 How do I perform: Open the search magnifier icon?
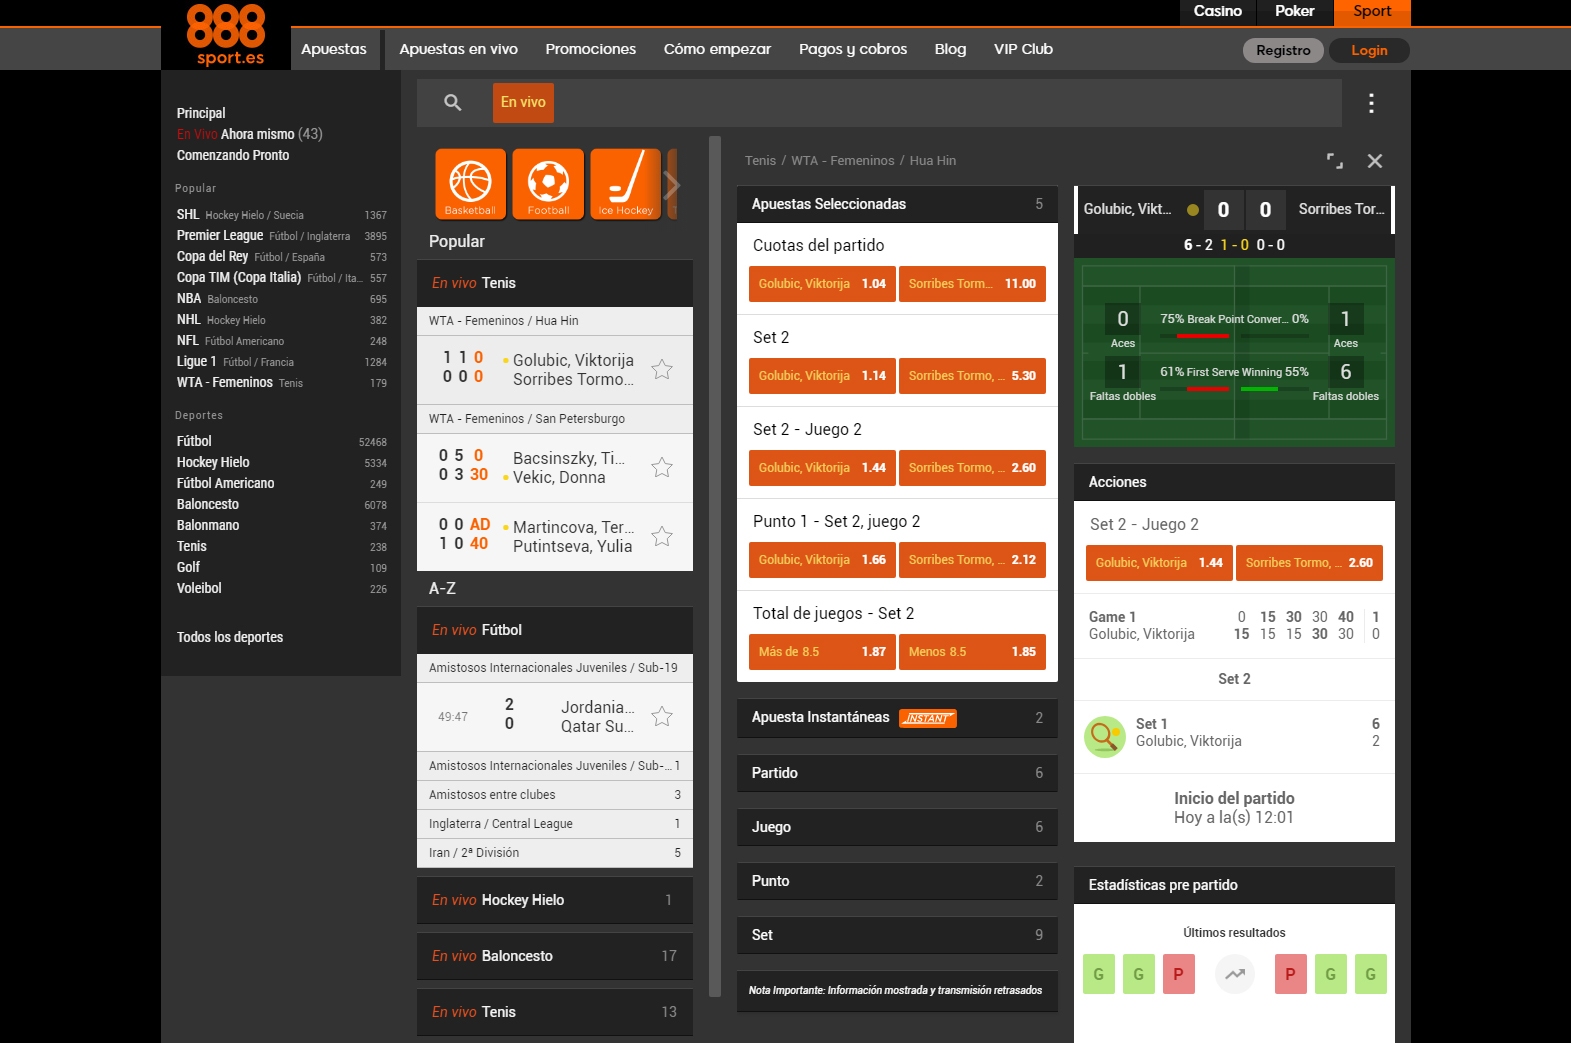453,102
